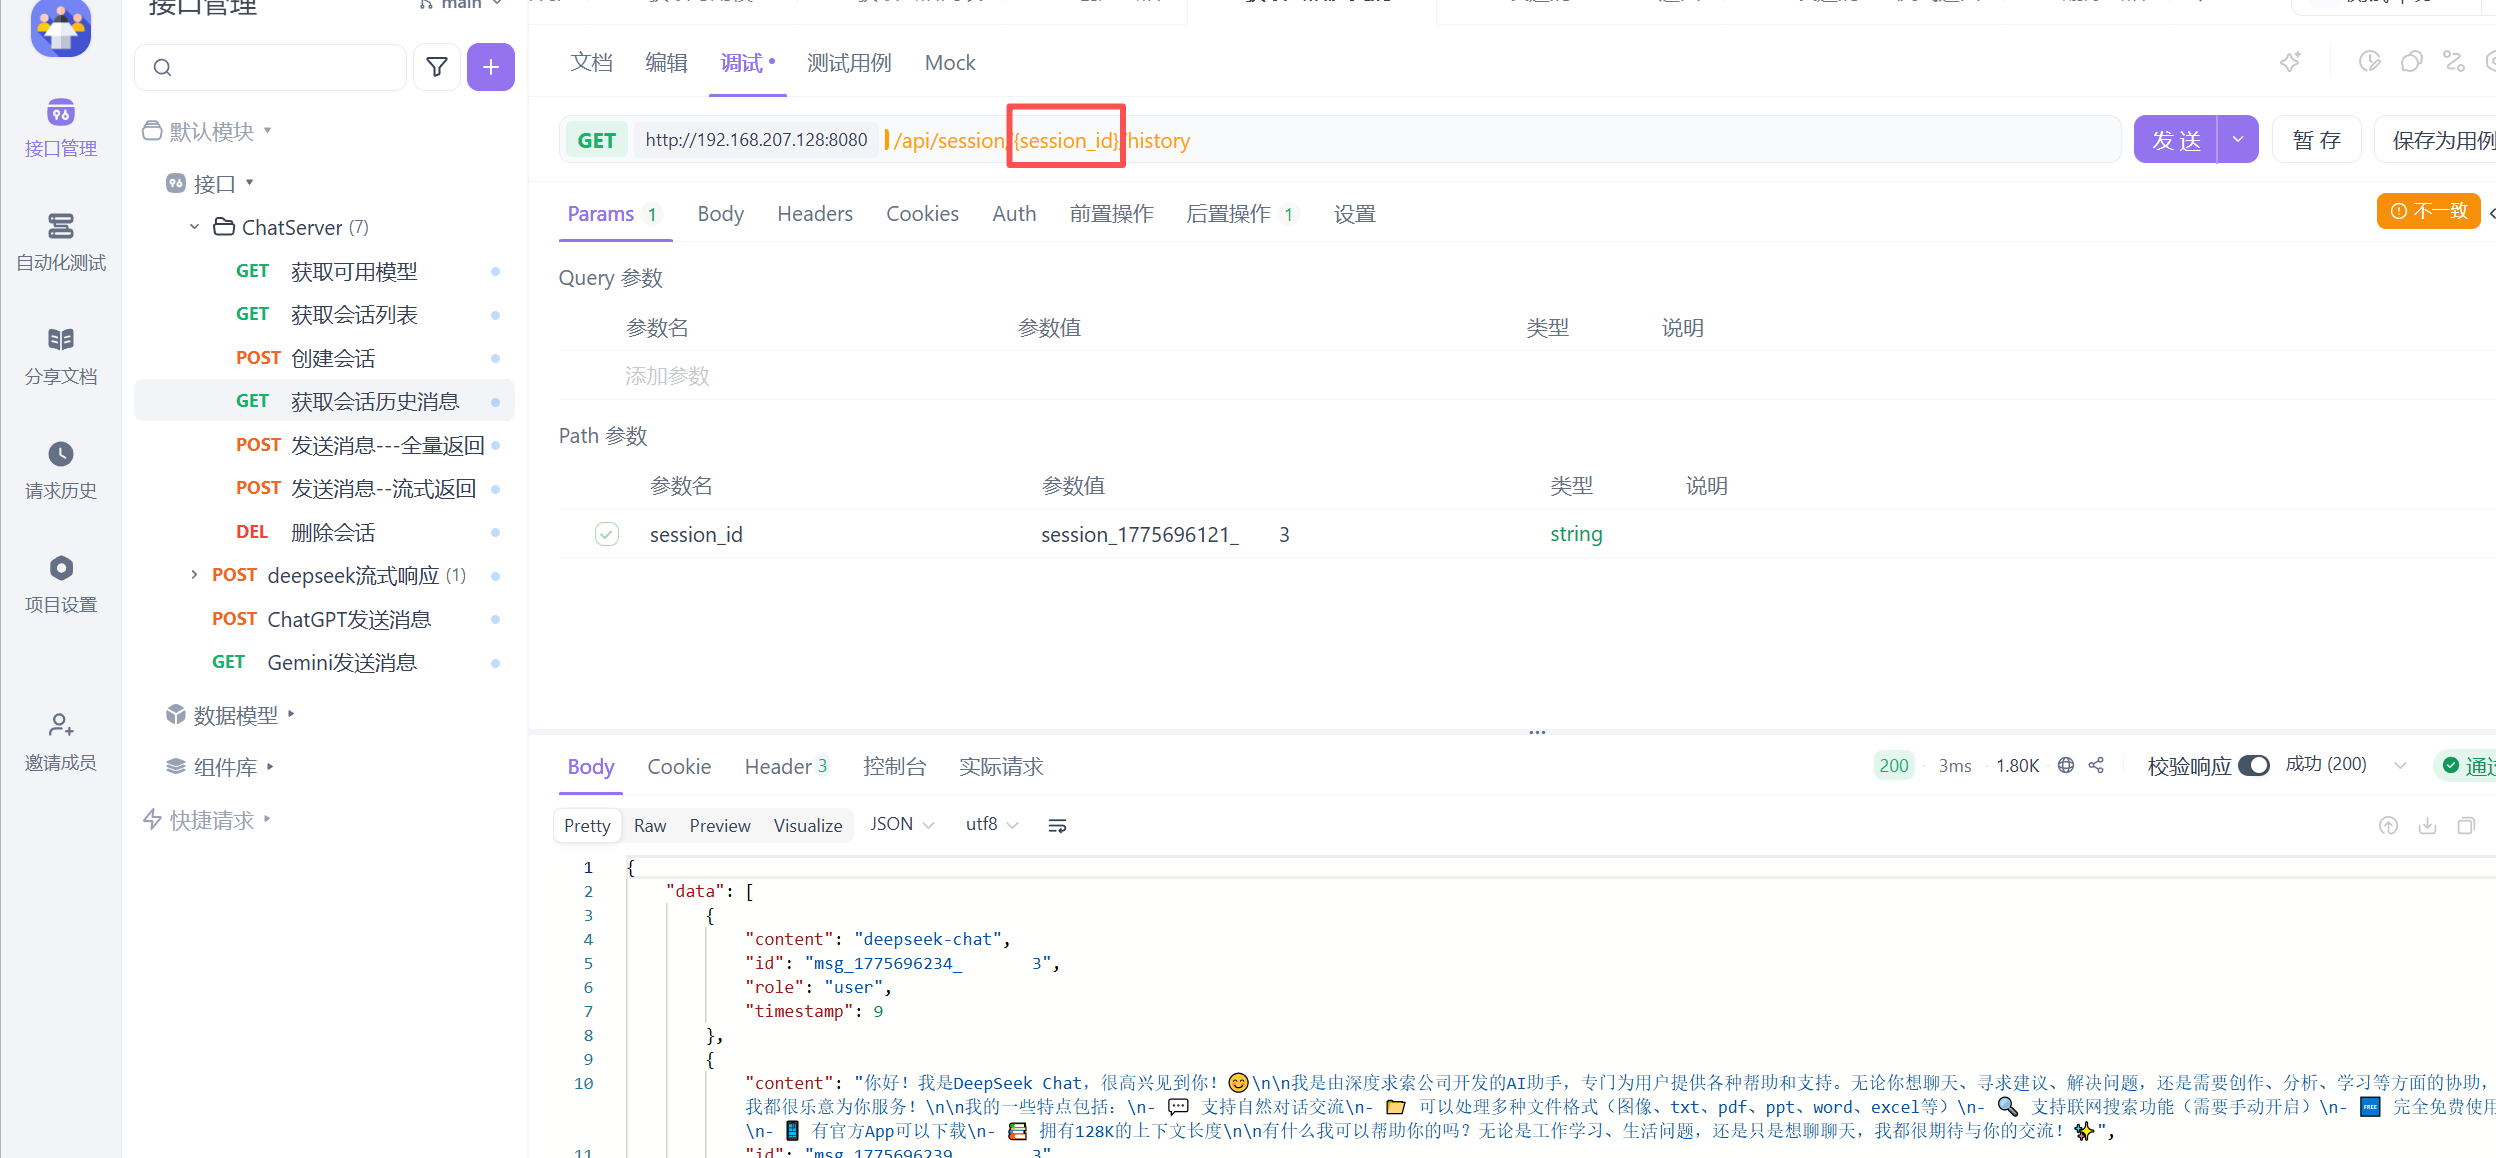The height and width of the screenshot is (1158, 2496).
Task: Open the JSON format dropdown
Action: [x=902, y=824]
